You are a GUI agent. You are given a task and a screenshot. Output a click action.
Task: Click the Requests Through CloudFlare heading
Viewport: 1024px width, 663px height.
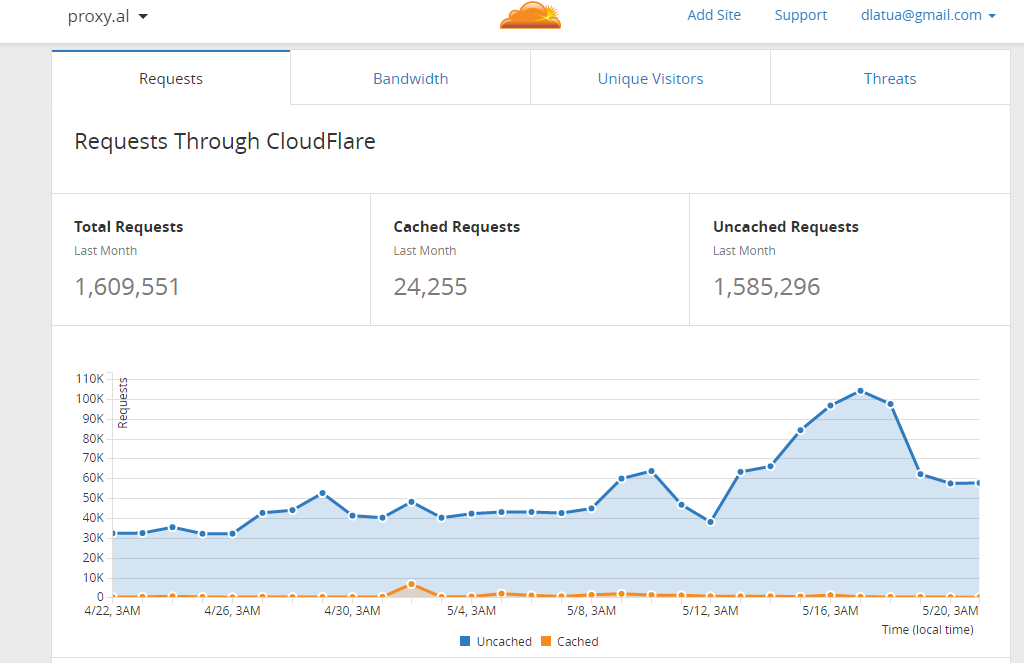pos(225,141)
